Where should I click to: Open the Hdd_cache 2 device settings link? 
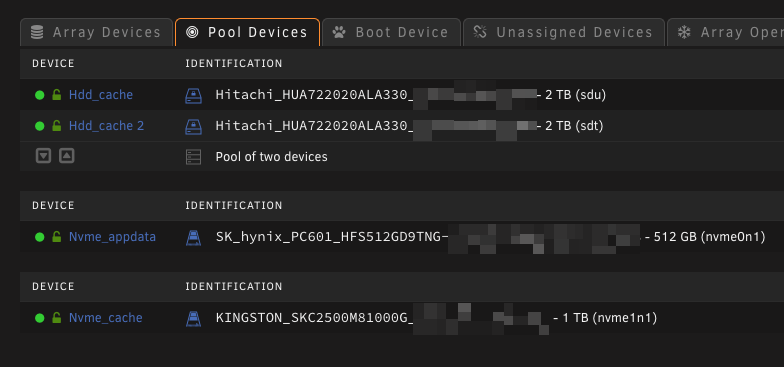pos(106,126)
